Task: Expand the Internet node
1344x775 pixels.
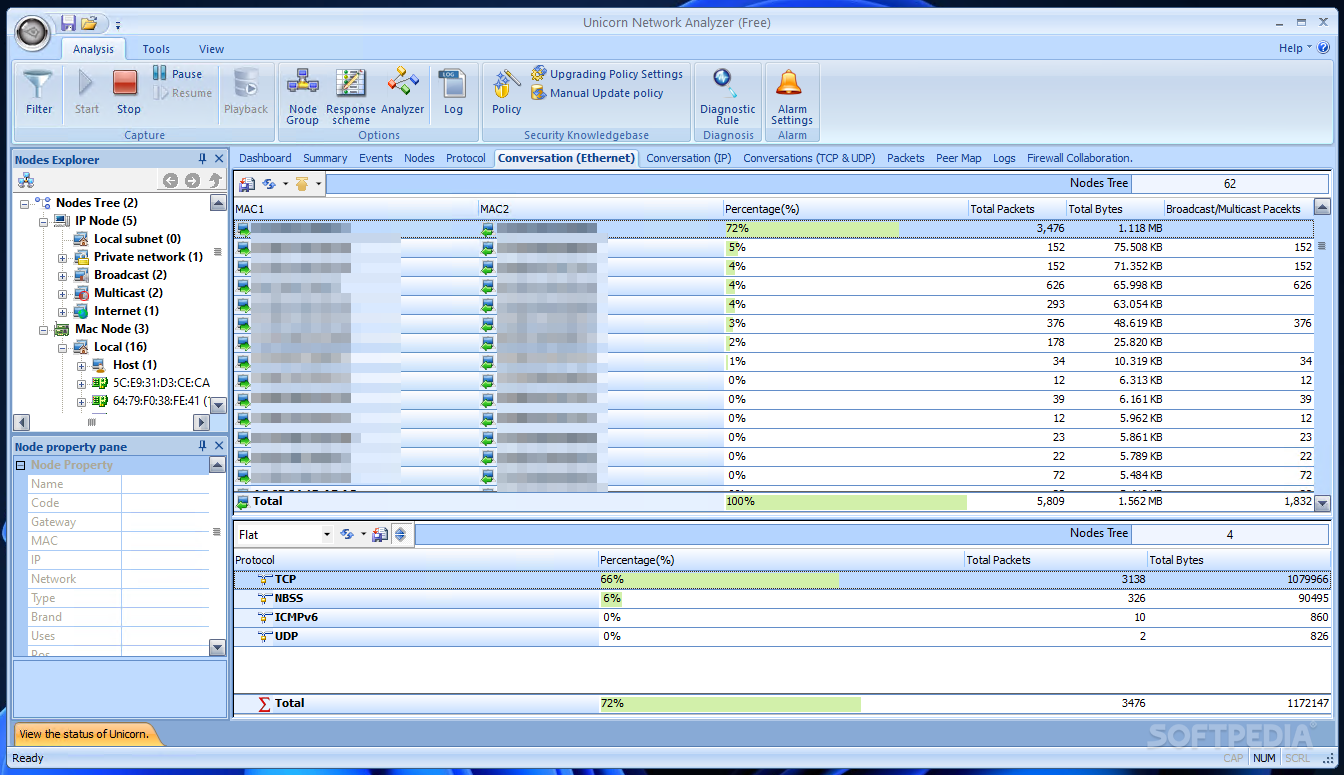Action: coord(62,311)
